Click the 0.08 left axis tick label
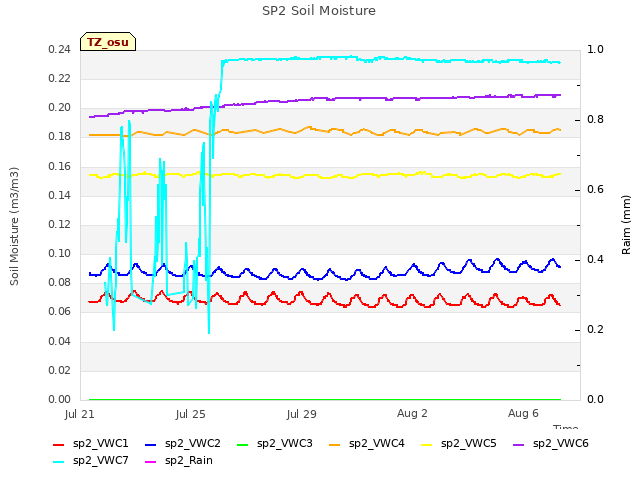Image resolution: width=640 pixels, height=480 pixels. coord(59,283)
